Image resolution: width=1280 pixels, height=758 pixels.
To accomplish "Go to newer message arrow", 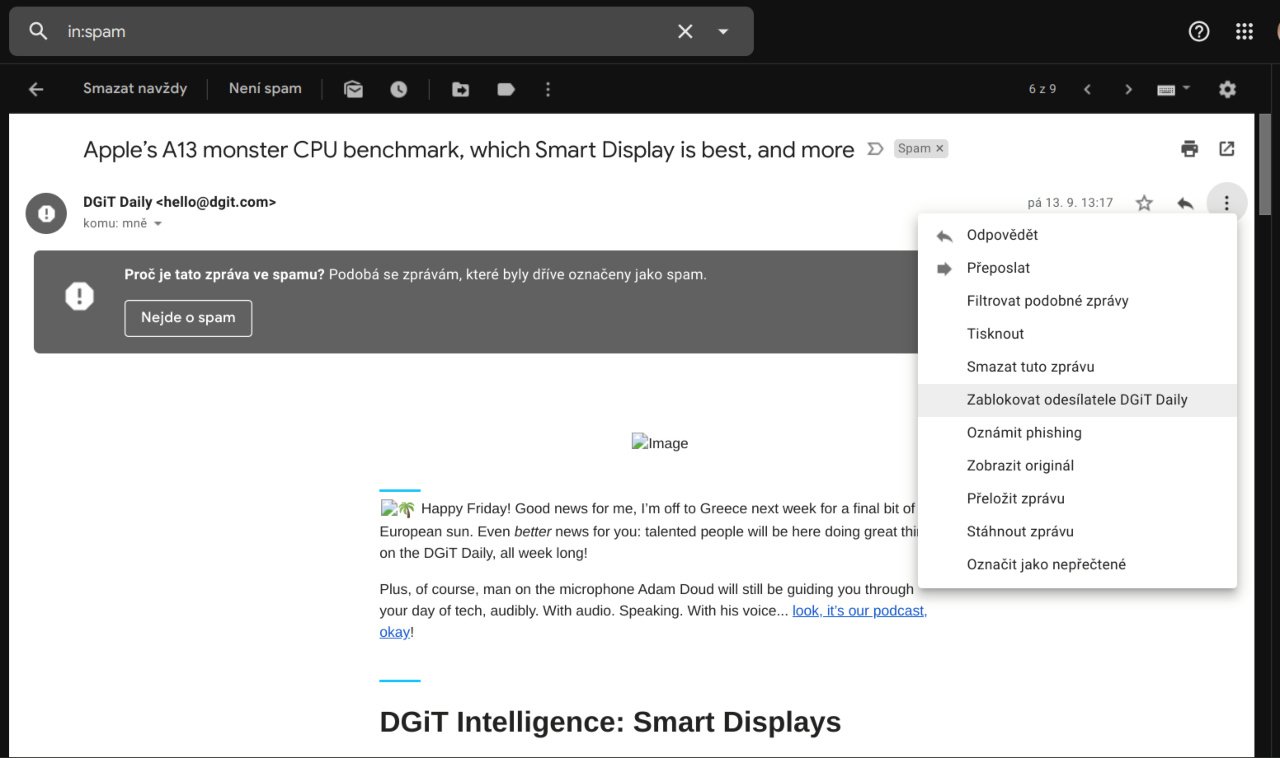I will pyautogui.click(x=1087, y=89).
